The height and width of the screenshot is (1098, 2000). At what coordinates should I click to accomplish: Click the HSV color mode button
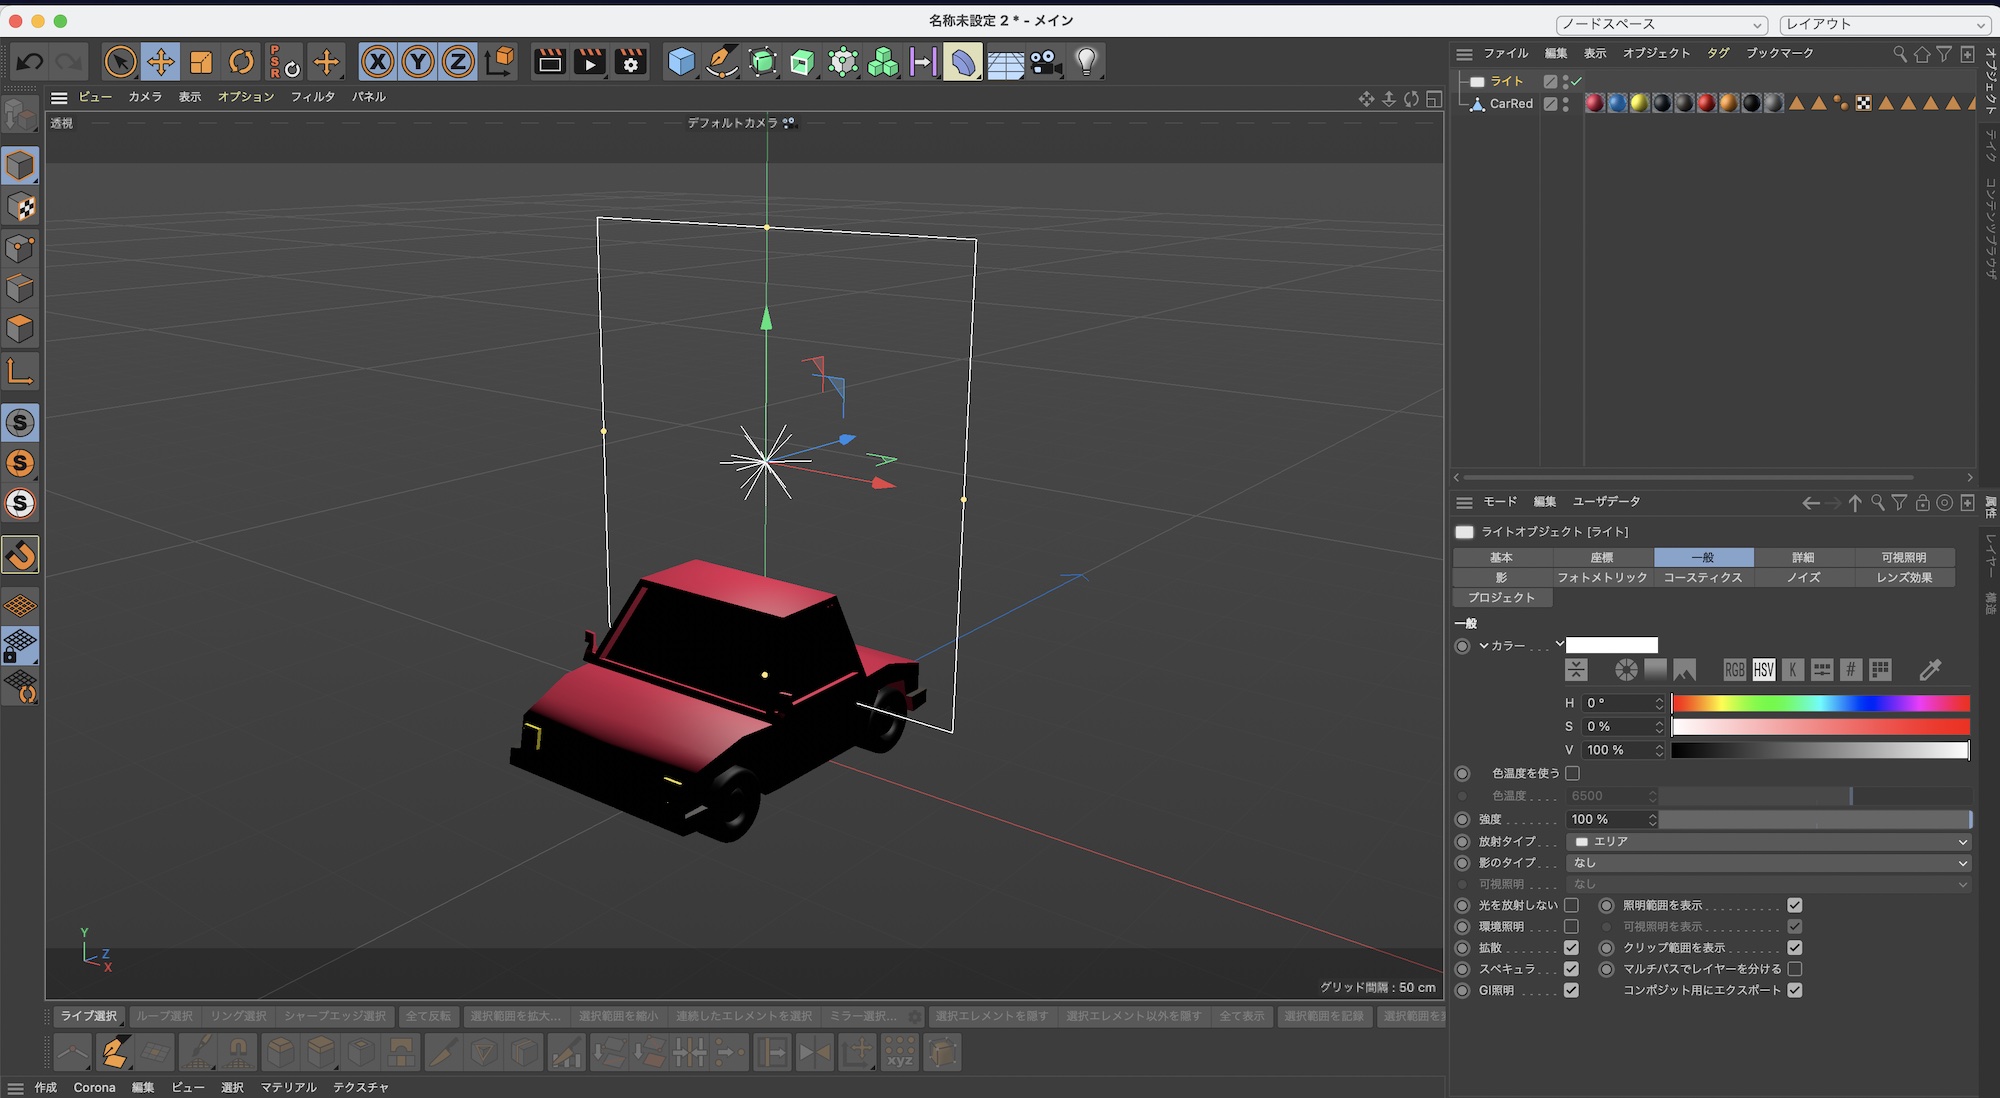coord(1764,670)
